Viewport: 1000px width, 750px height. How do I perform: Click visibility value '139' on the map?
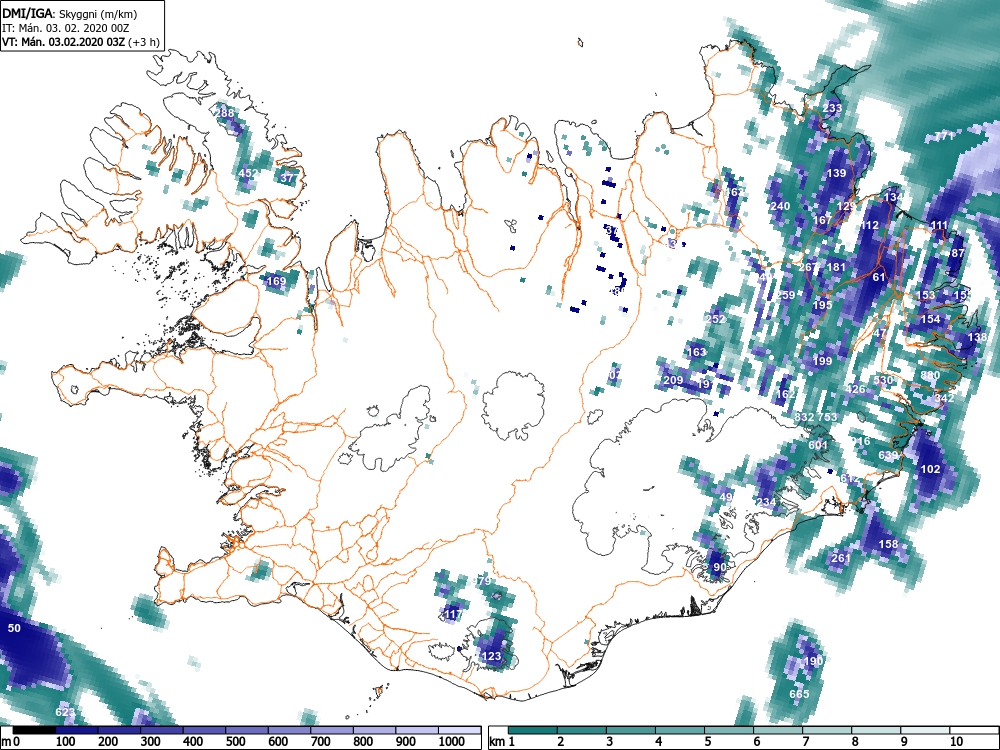click(x=836, y=173)
